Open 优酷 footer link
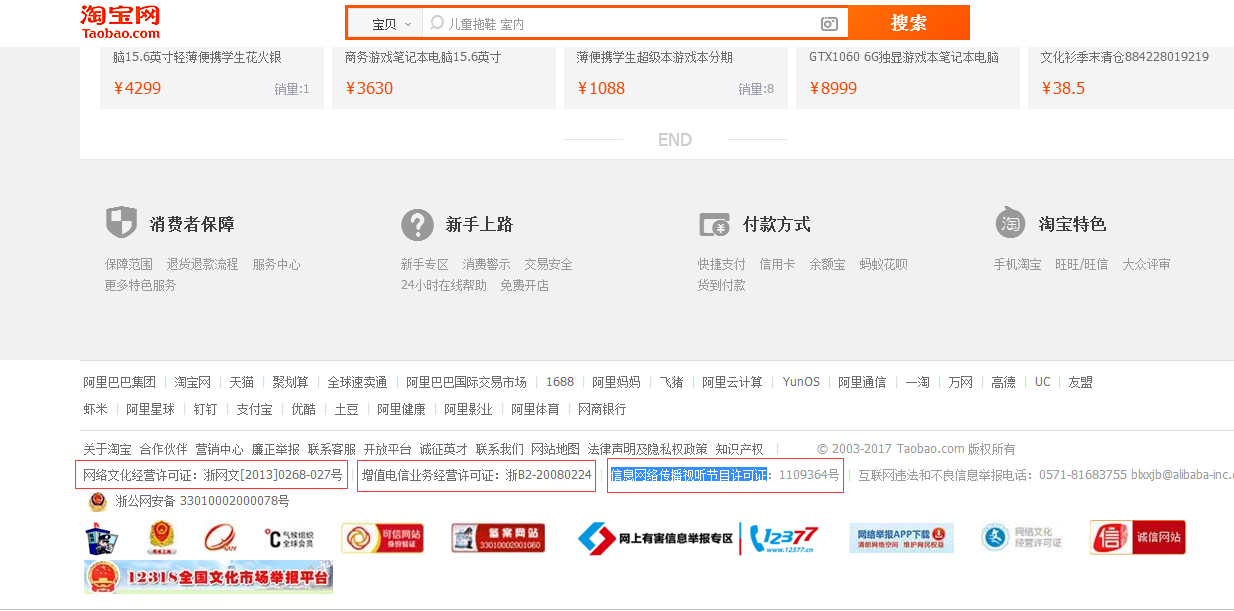 [x=303, y=409]
